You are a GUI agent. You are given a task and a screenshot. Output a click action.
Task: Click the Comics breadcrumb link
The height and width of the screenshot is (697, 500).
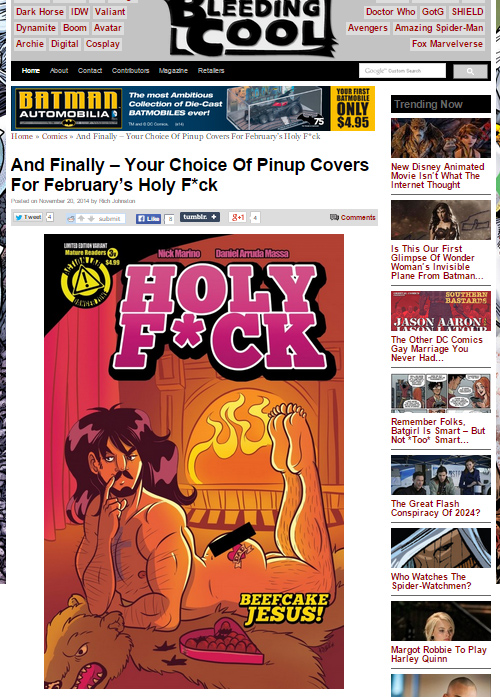coord(54,136)
